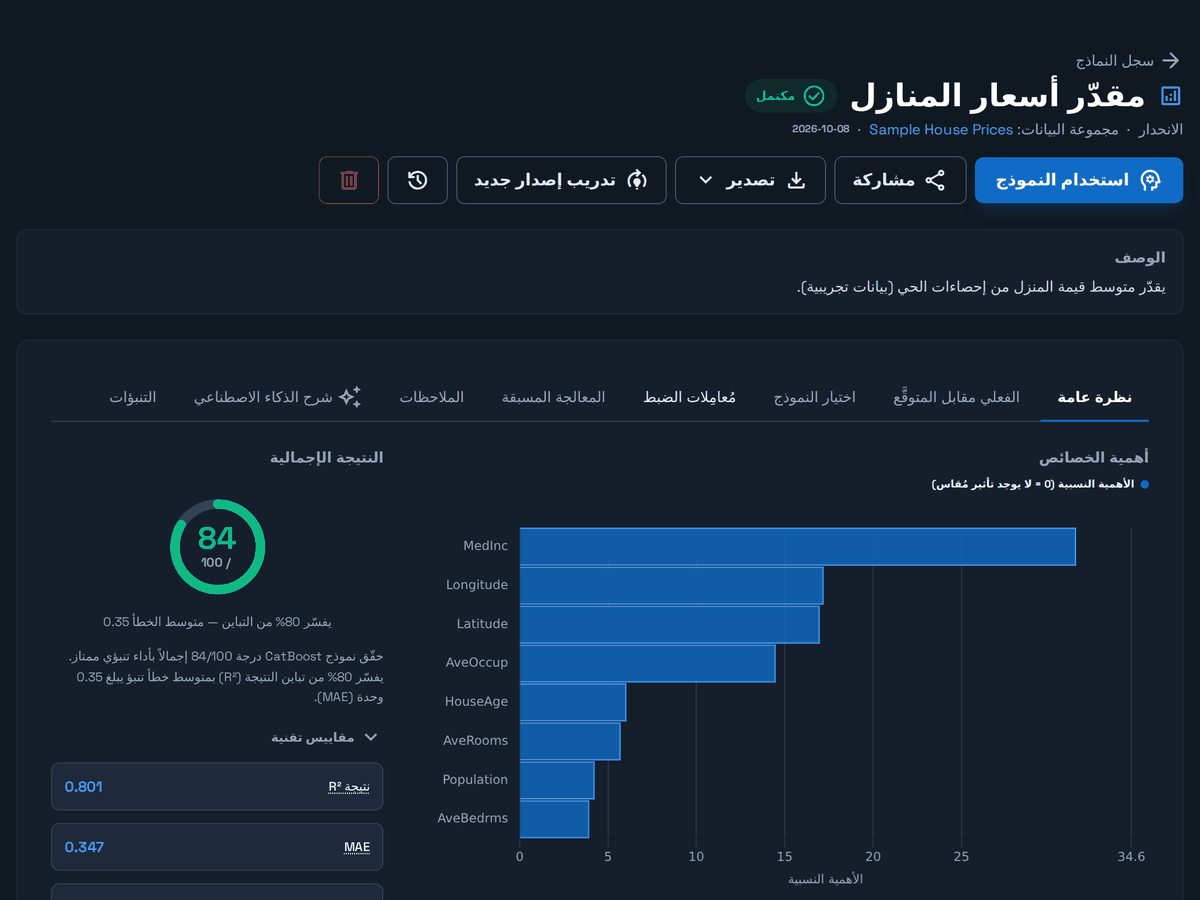
Task: Click the 84 score circular gauge
Action: click(217, 547)
